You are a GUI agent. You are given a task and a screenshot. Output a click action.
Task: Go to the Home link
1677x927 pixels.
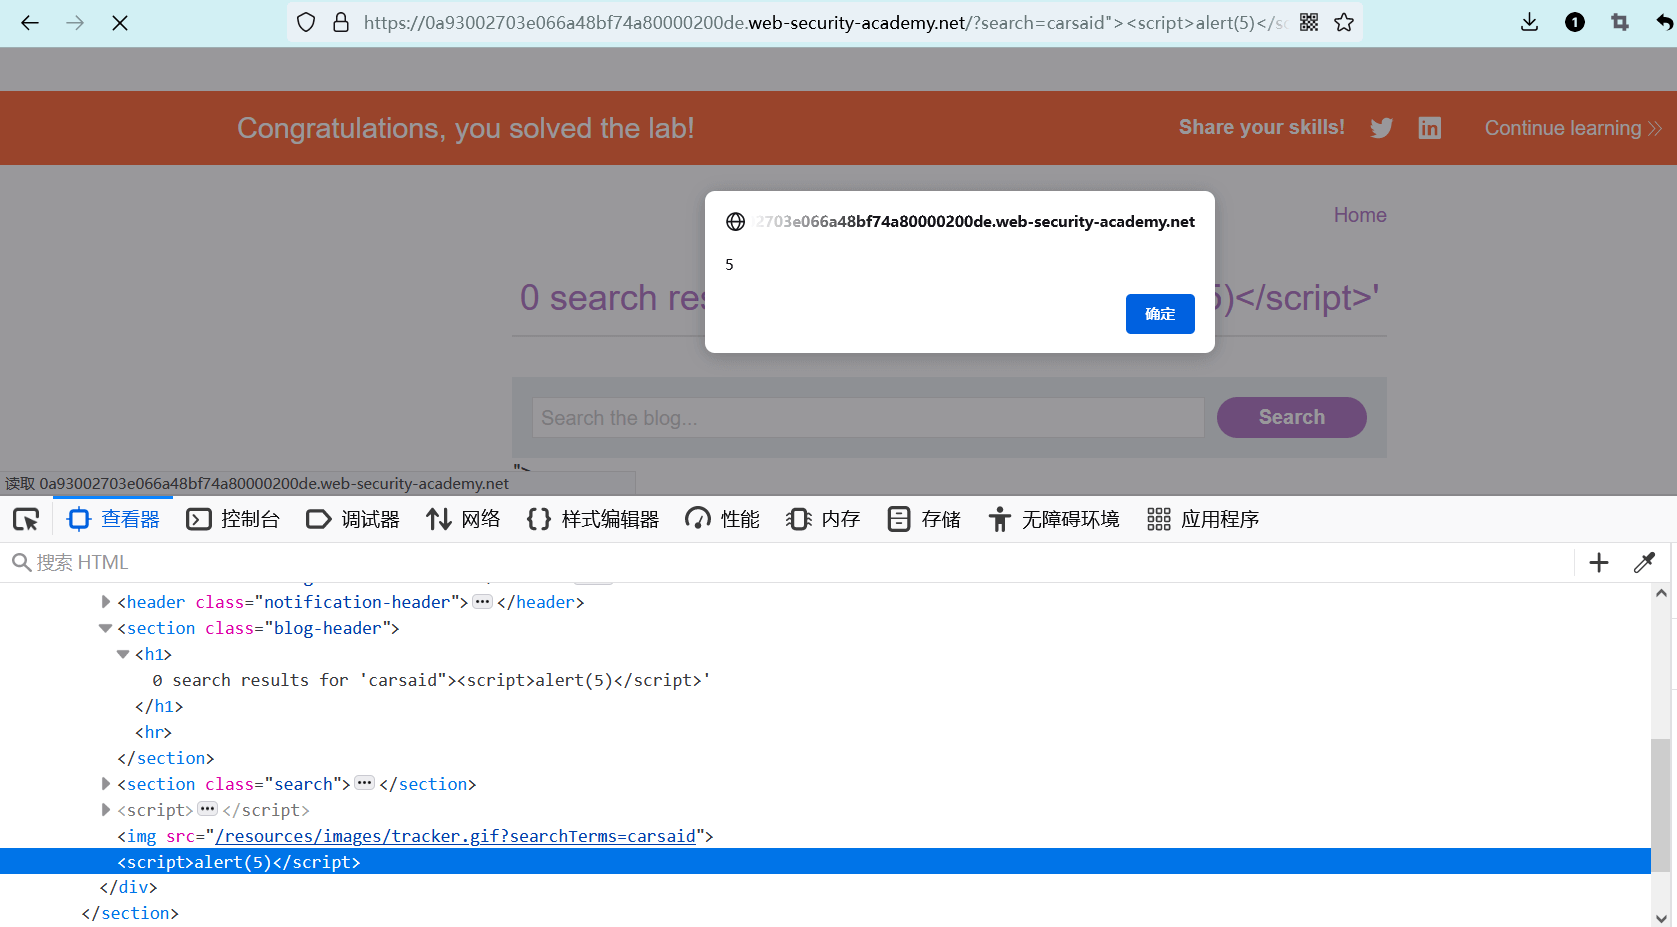pyautogui.click(x=1360, y=215)
